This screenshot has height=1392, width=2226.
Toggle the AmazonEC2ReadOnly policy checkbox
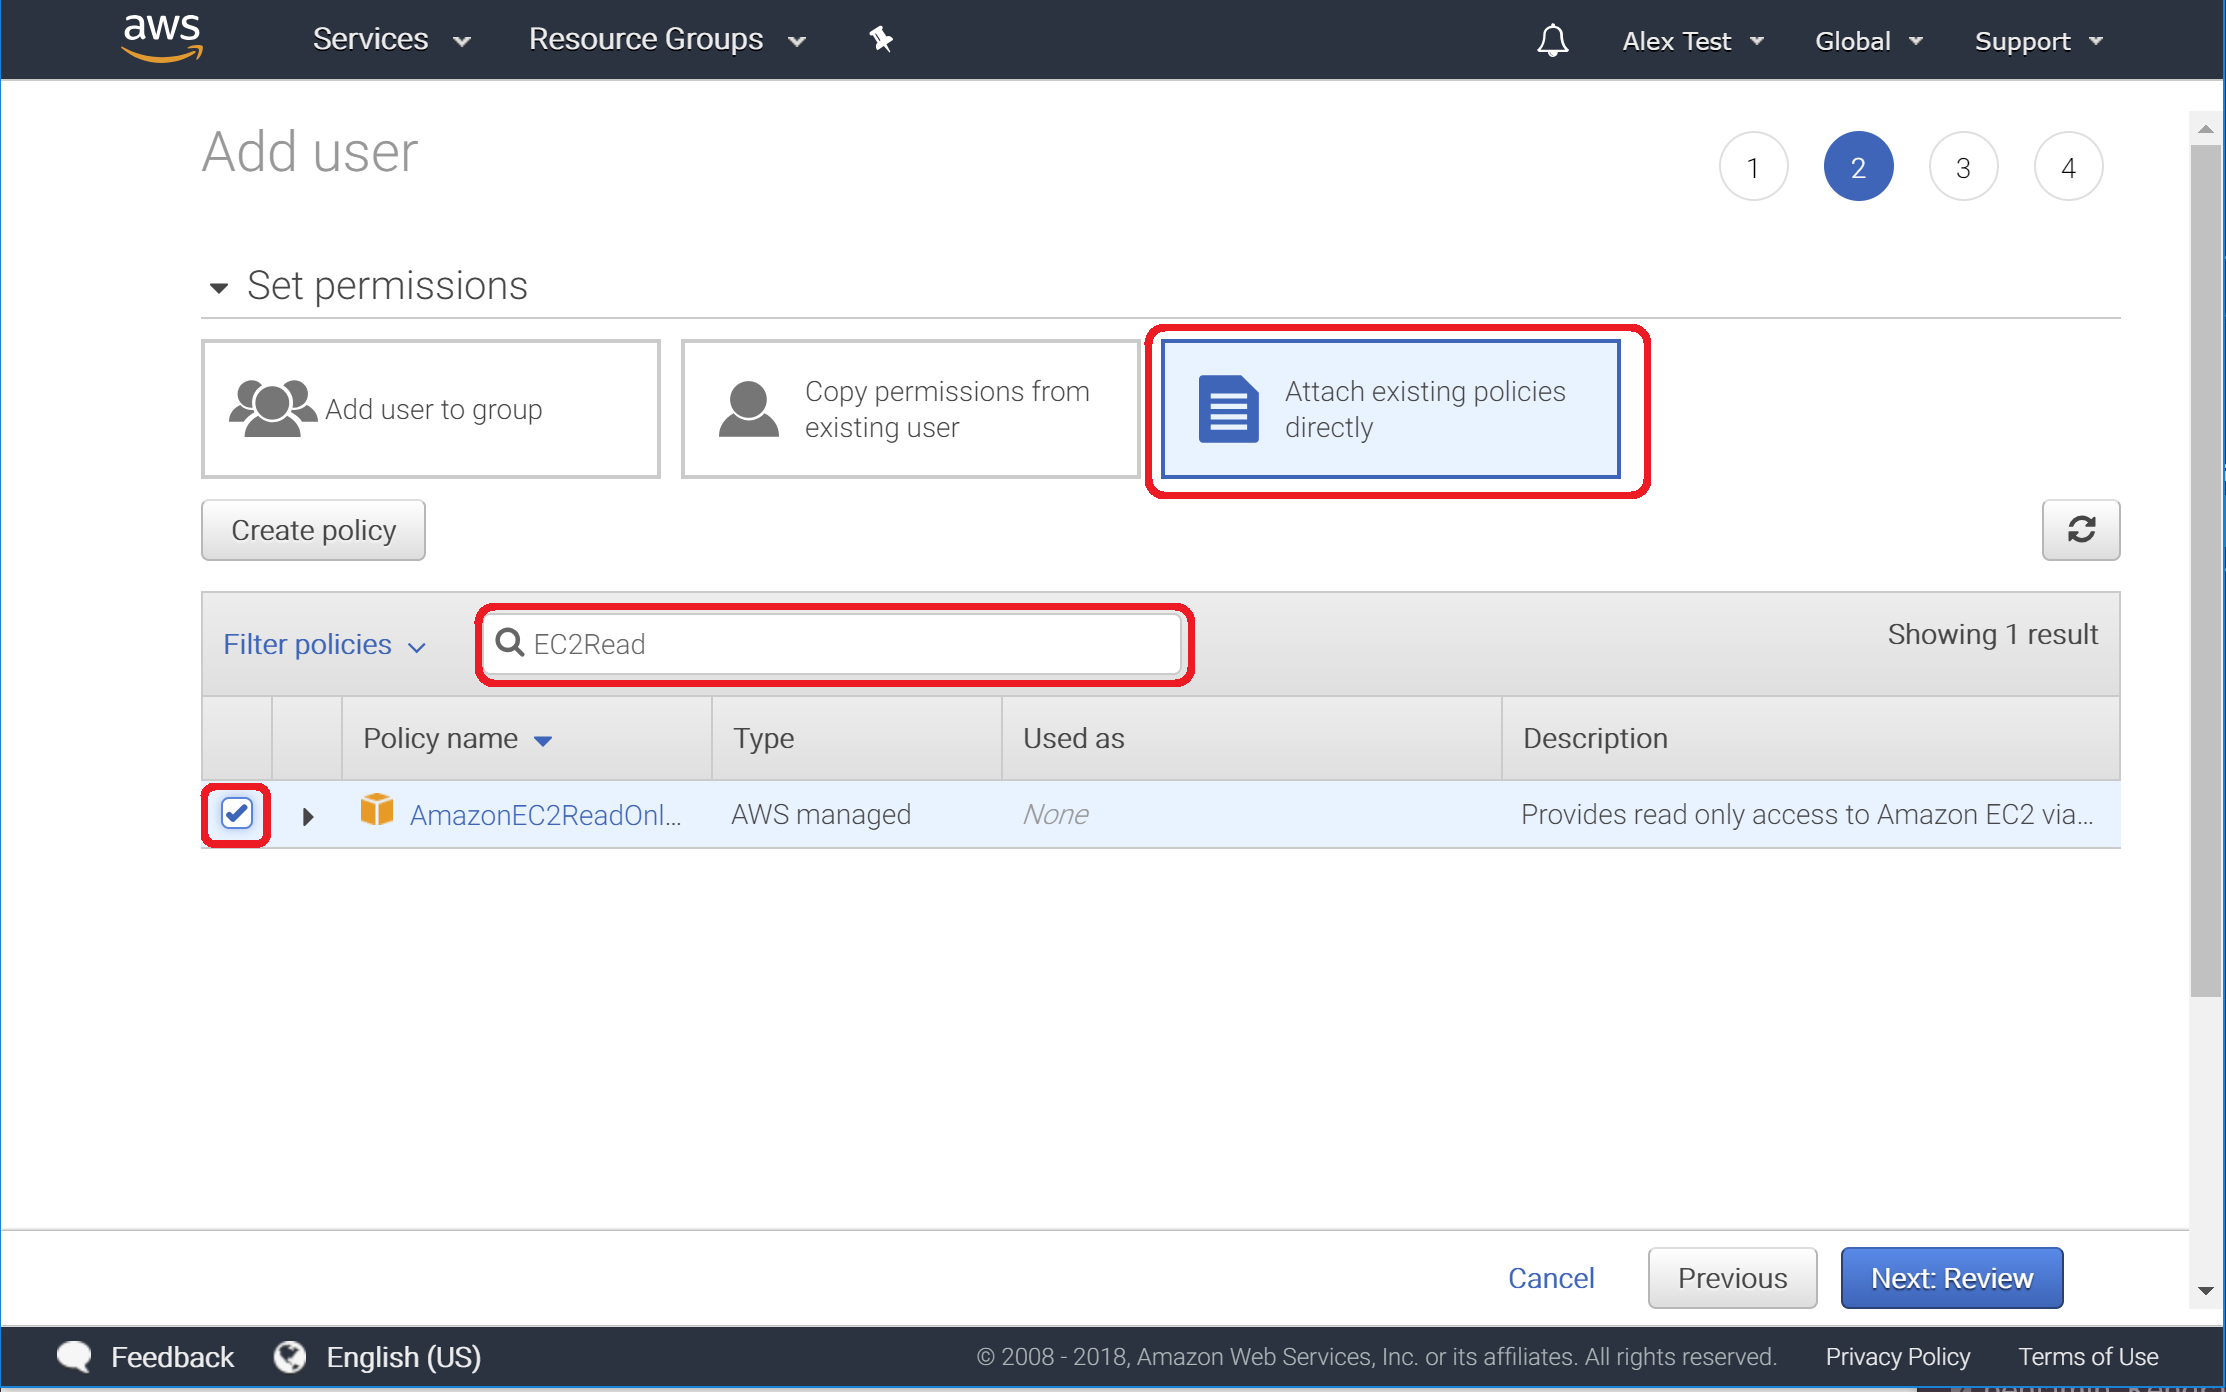236,813
